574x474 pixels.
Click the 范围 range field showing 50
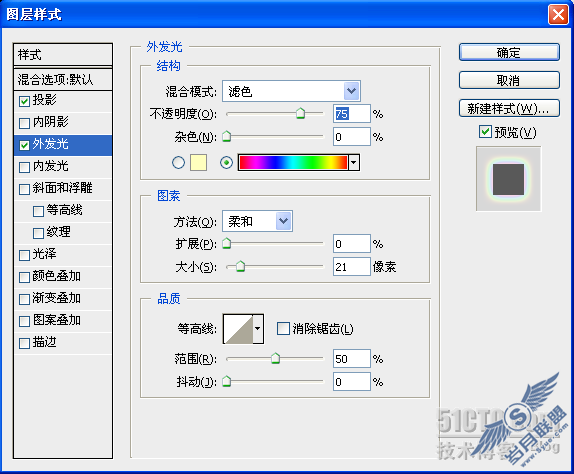coord(352,359)
